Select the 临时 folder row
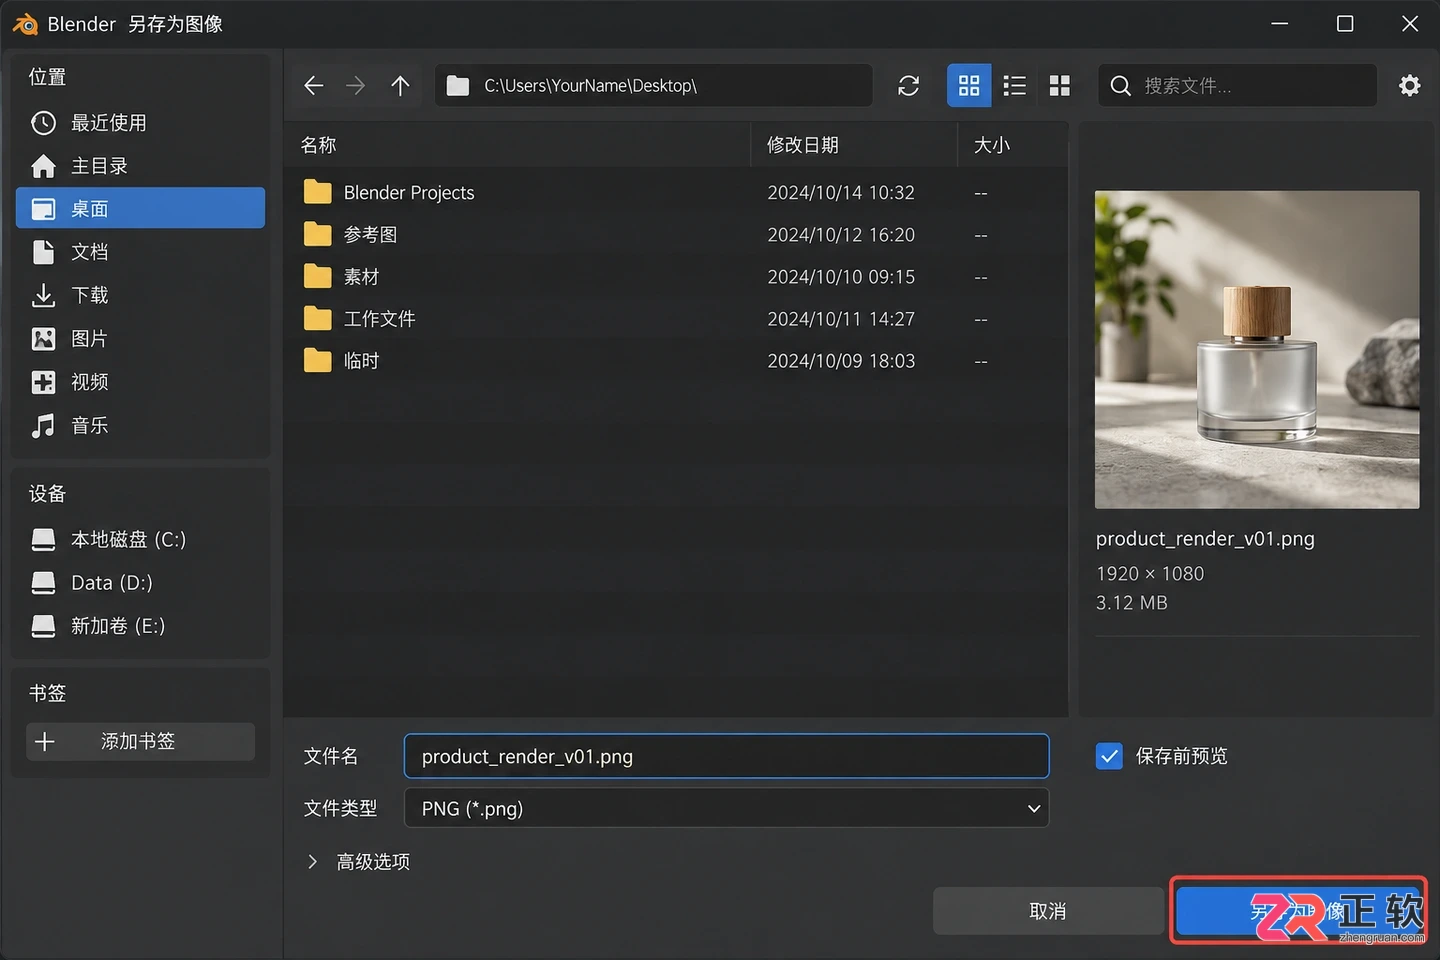1440x960 pixels. tap(676, 361)
